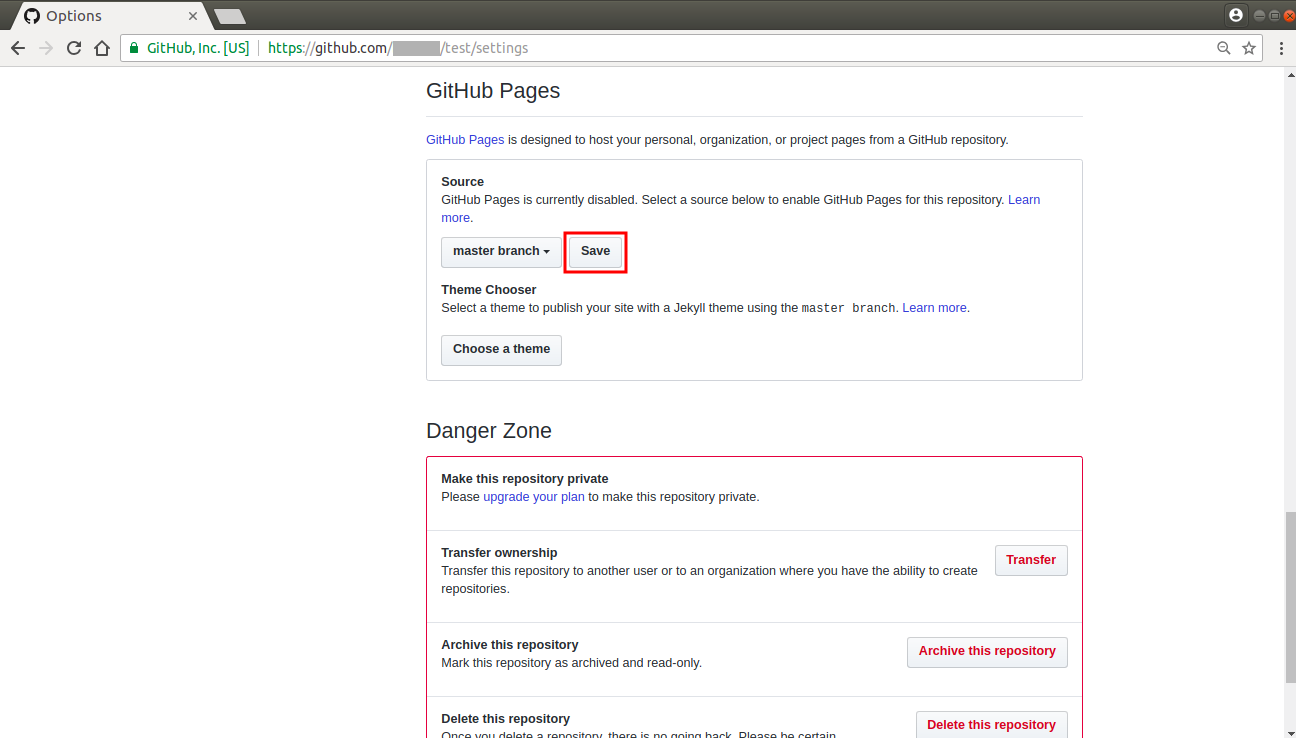
Task: Click the zoom magnifier icon in address bar
Action: (1223, 48)
